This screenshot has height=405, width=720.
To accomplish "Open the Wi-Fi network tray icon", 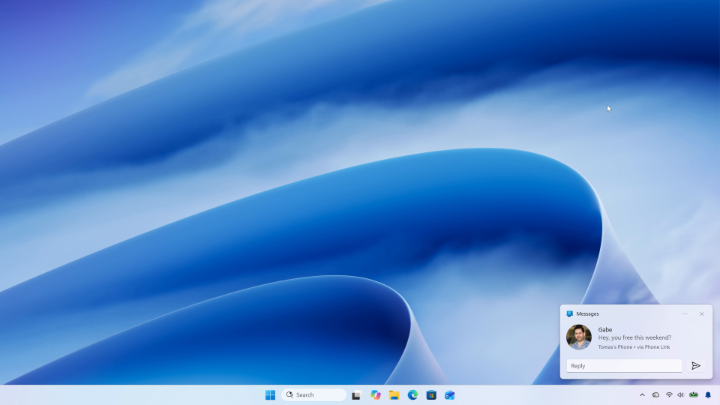I will point(669,395).
